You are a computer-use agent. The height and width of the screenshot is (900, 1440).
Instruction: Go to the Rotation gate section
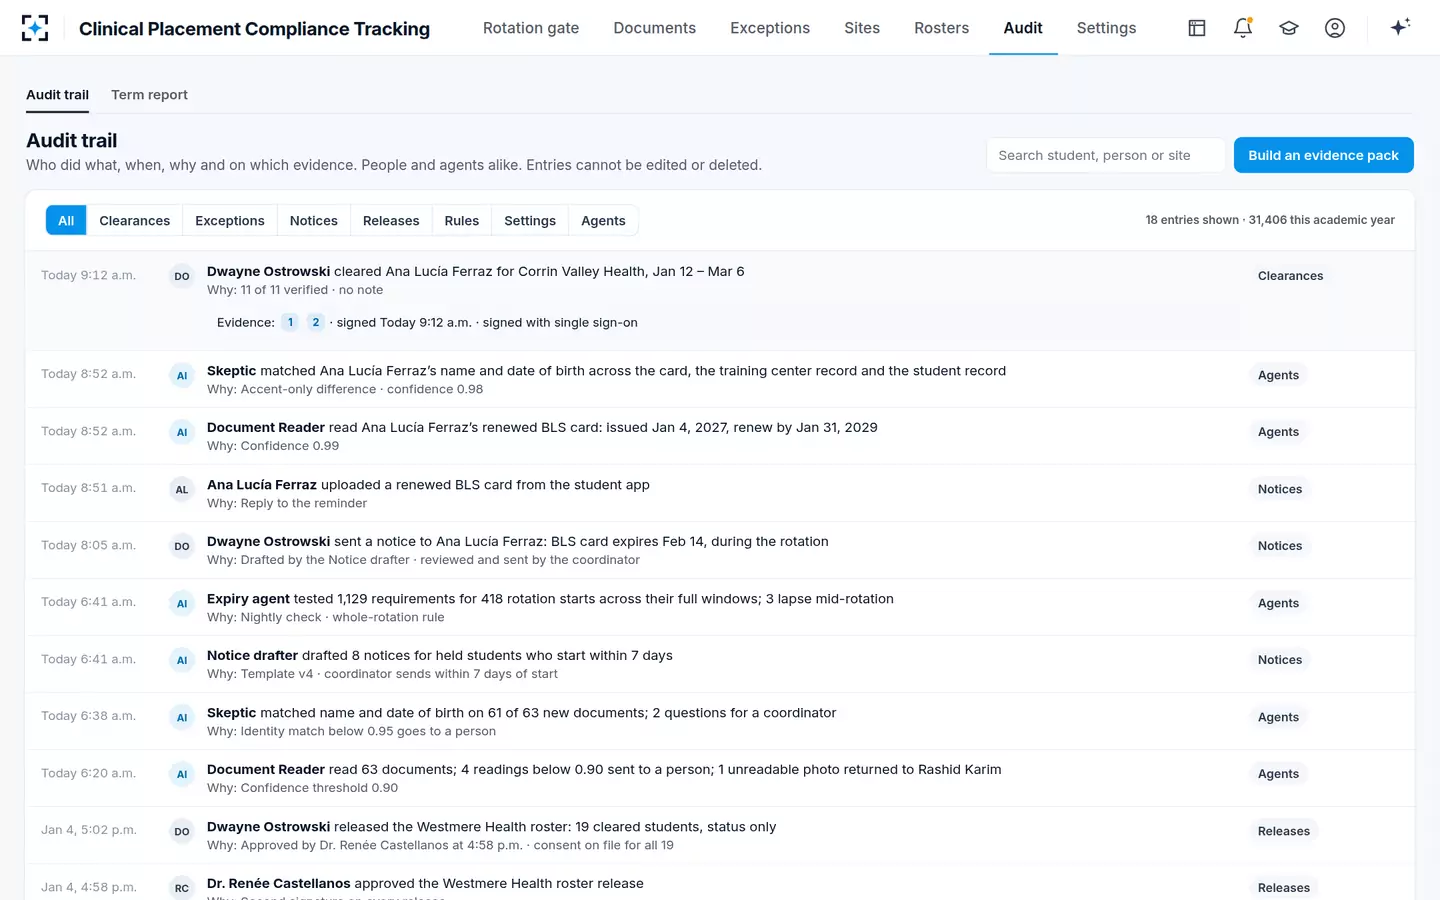pos(531,28)
